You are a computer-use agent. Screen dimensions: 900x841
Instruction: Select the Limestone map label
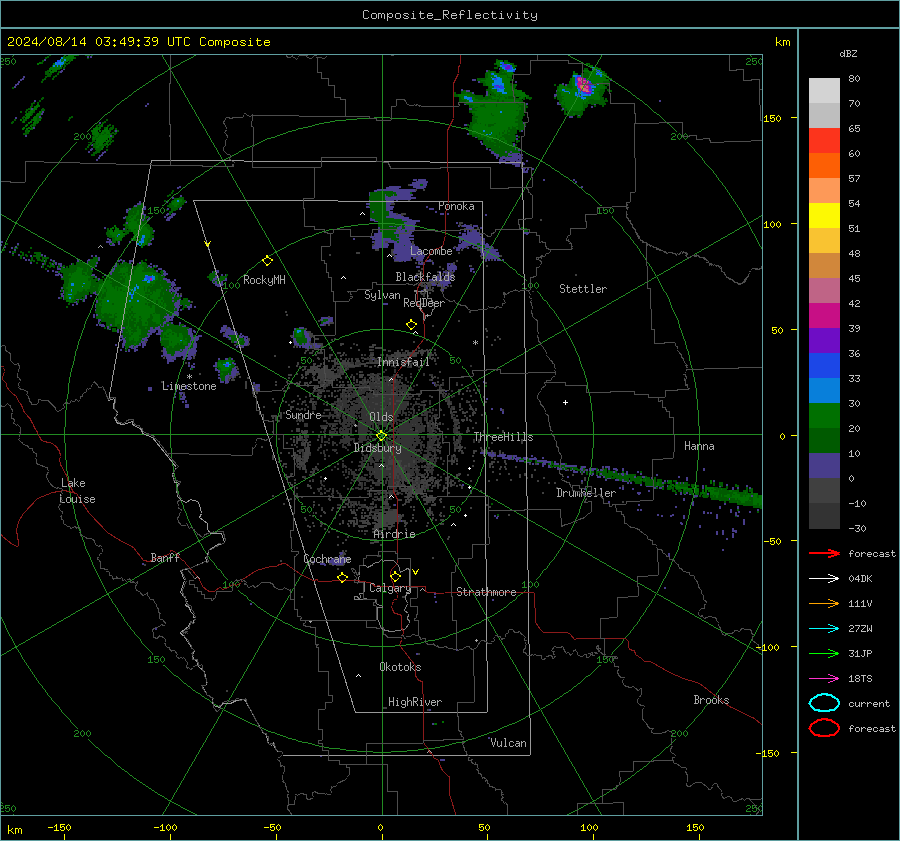point(189,386)
